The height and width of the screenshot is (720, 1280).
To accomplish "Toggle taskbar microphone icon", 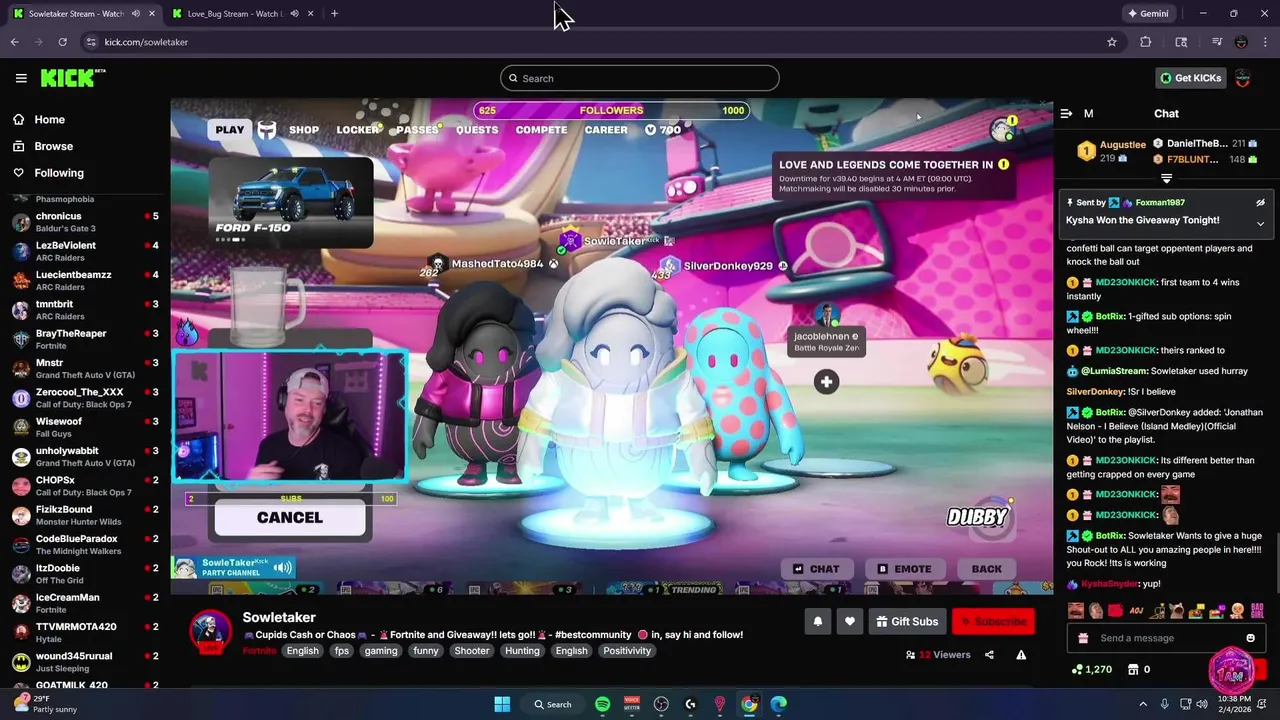I will pos(1164,704).
